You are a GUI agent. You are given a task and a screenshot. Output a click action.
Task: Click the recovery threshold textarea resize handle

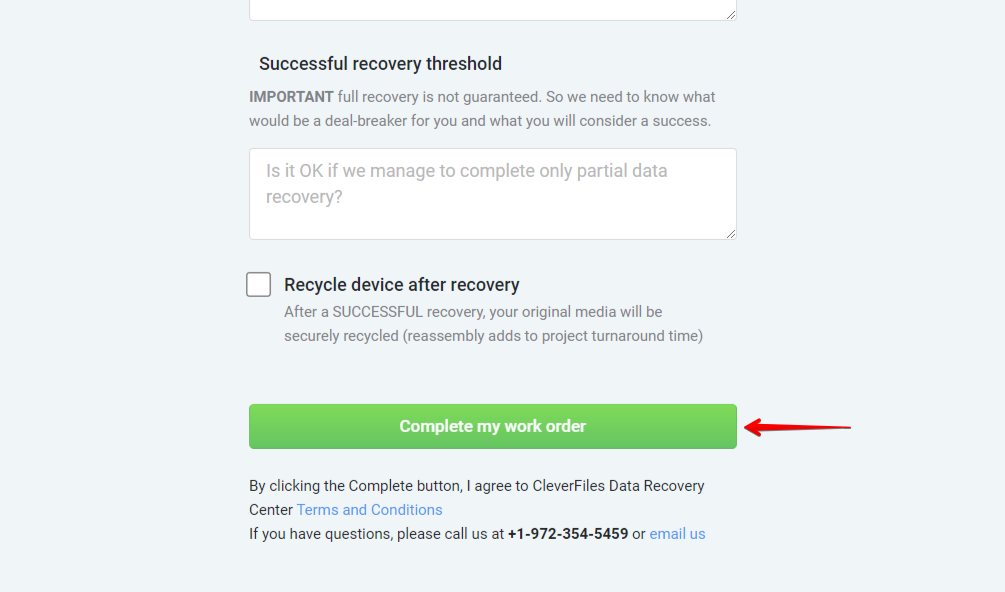(731, 233)
